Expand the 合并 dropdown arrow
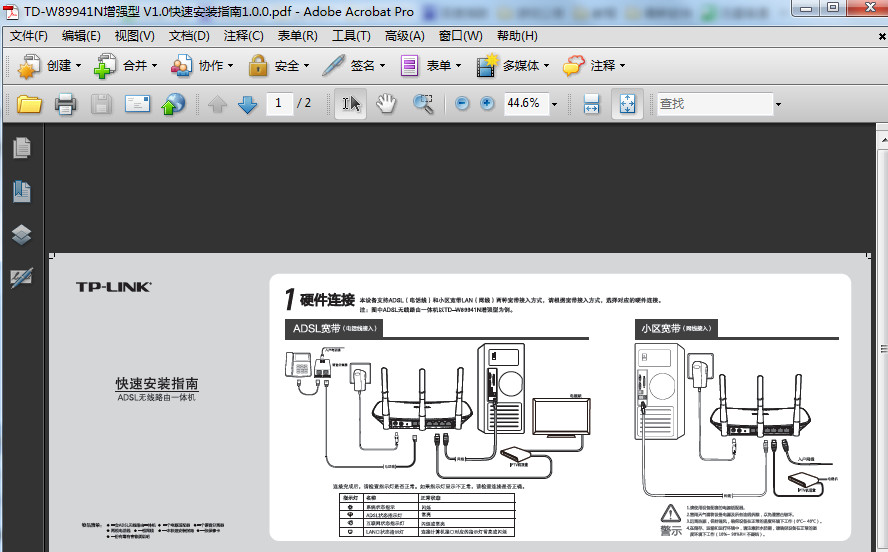 pos(155,66)
